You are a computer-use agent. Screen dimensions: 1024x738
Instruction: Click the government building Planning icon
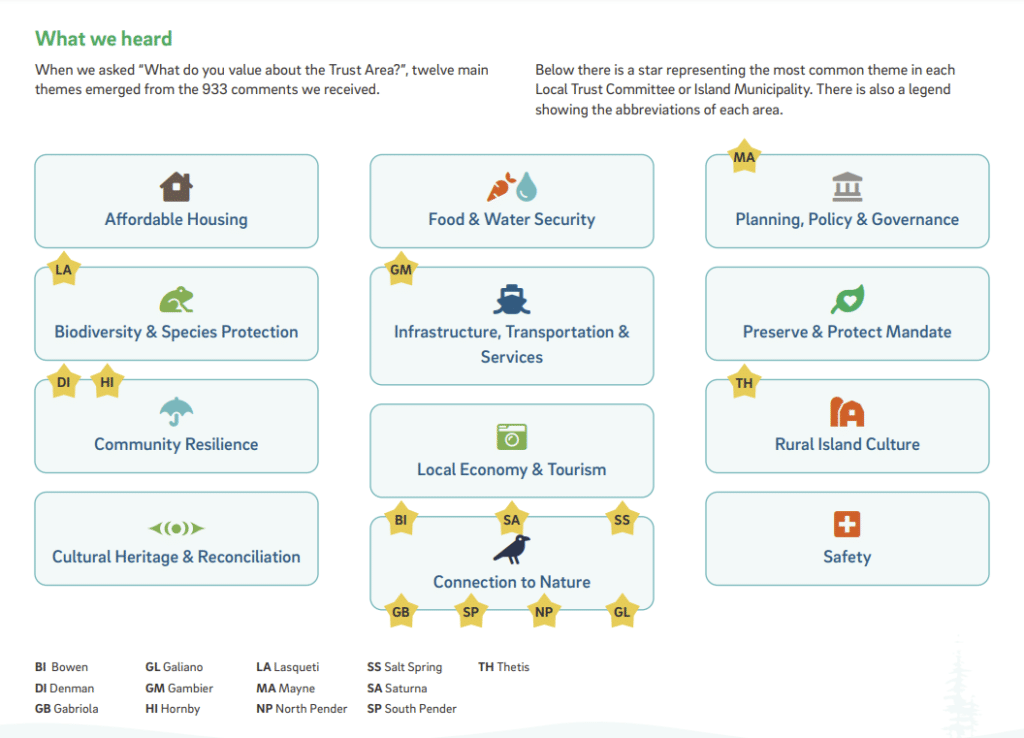(847, 187)
